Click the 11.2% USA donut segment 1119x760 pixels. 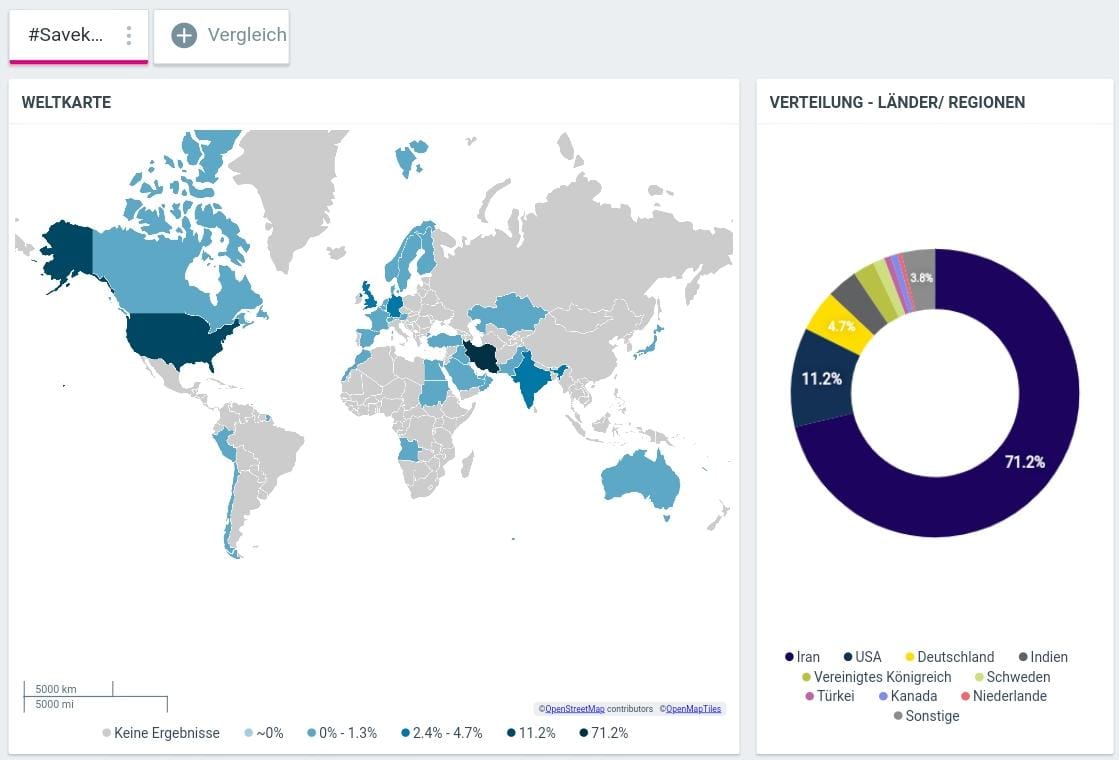coord(822,379)
